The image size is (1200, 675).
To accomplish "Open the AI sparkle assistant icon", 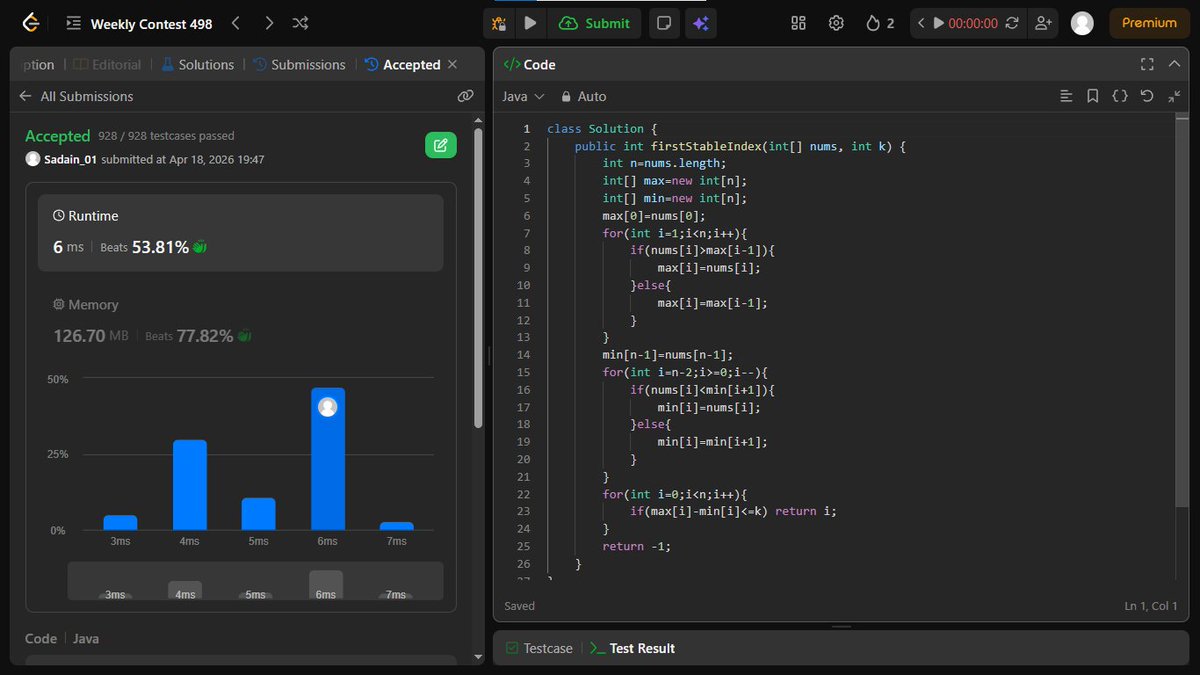I will [x=700, y=23].
